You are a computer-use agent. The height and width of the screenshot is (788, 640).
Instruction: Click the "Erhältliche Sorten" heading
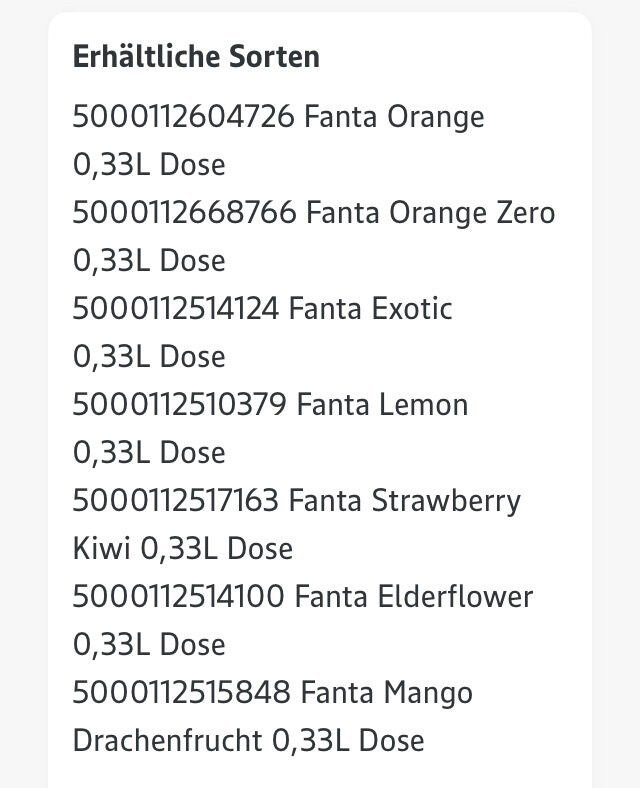click(196, 56)
